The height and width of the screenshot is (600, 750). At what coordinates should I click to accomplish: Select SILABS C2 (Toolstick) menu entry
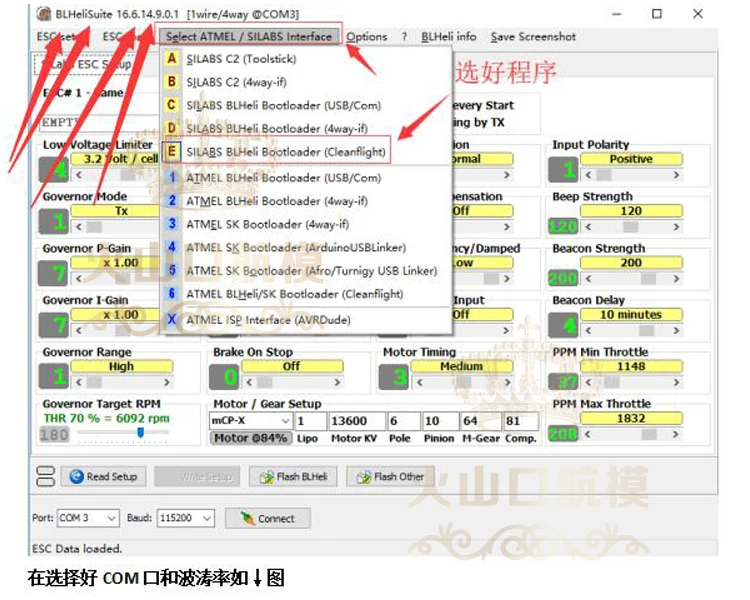pyautogui.click(x=241, y=59)
